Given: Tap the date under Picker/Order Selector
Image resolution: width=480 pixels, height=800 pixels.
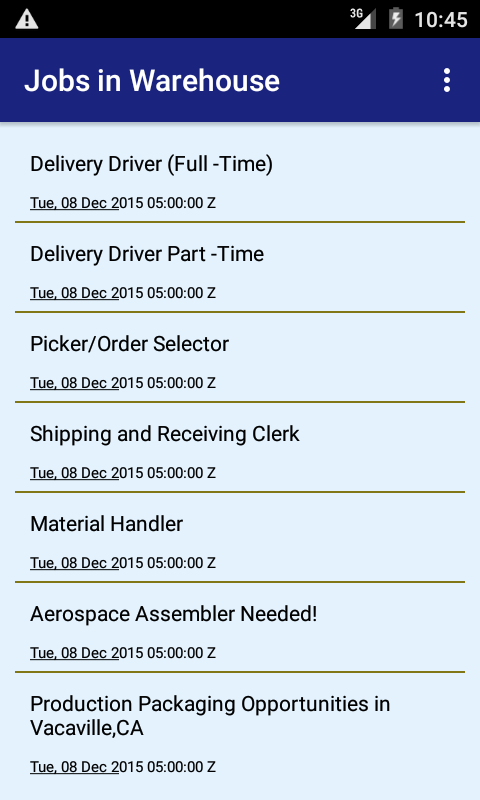Looking at the screenshot, I should tap(123, 383).
